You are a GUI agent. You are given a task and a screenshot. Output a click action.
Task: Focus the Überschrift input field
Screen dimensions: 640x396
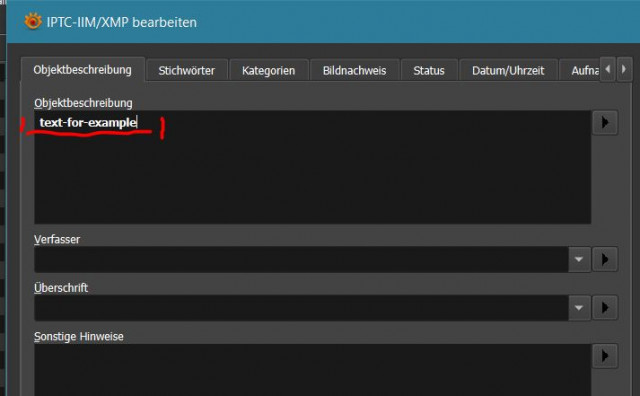click(x=301, y=307)
